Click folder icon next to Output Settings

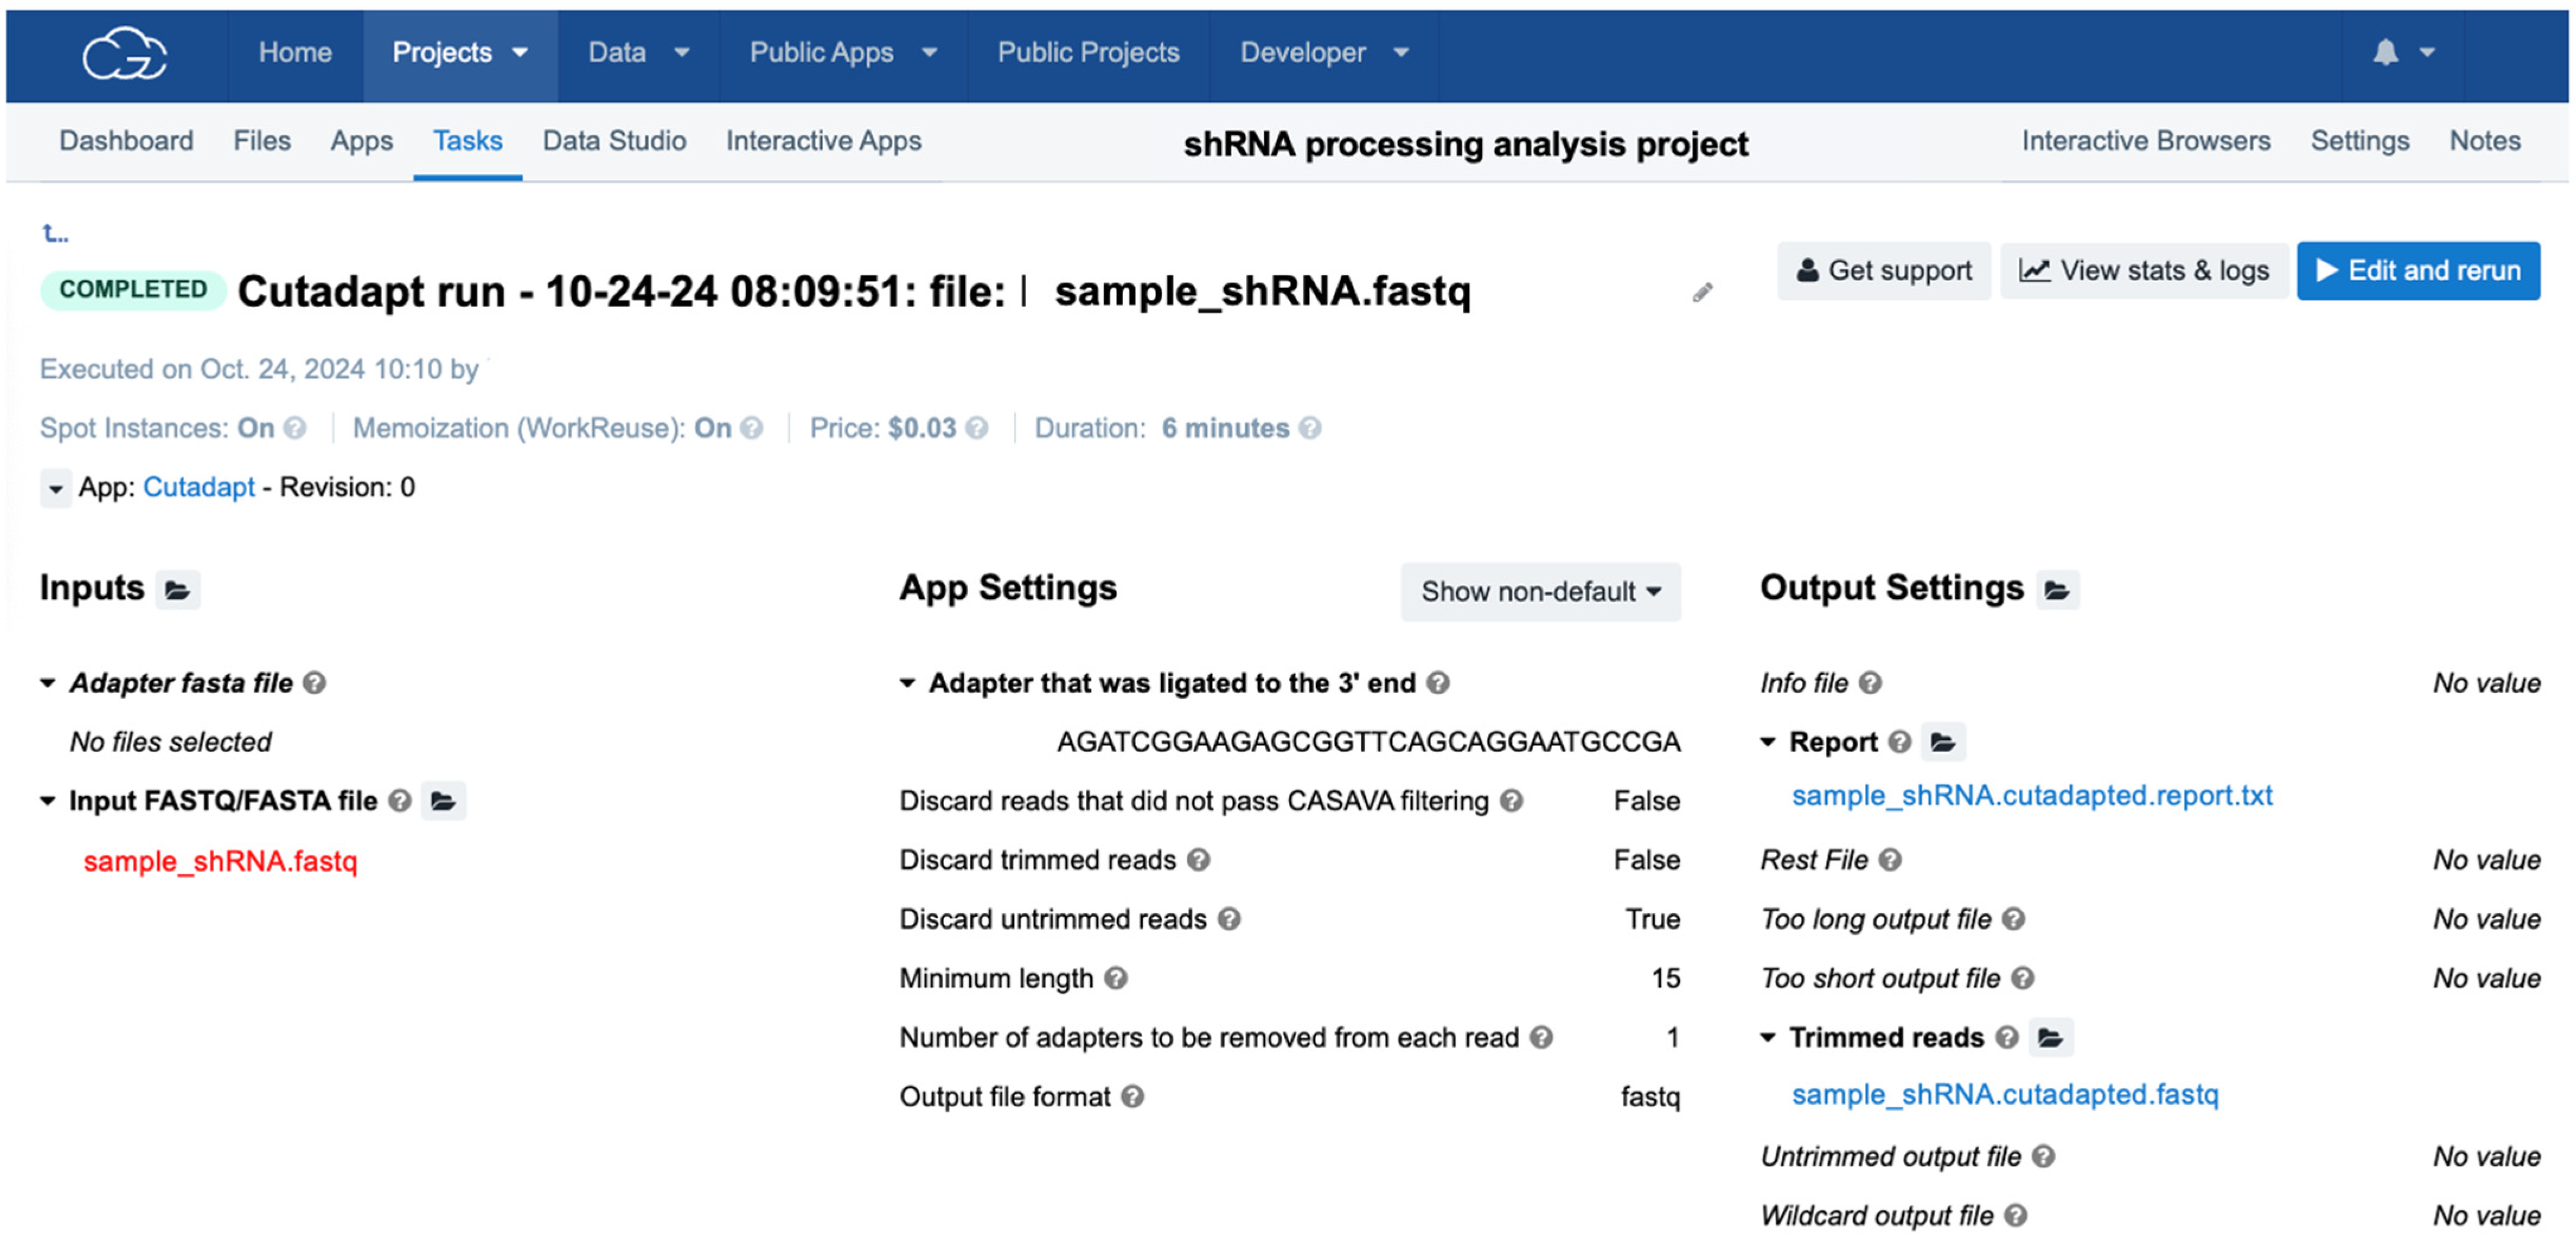(x=2057, y=591)
